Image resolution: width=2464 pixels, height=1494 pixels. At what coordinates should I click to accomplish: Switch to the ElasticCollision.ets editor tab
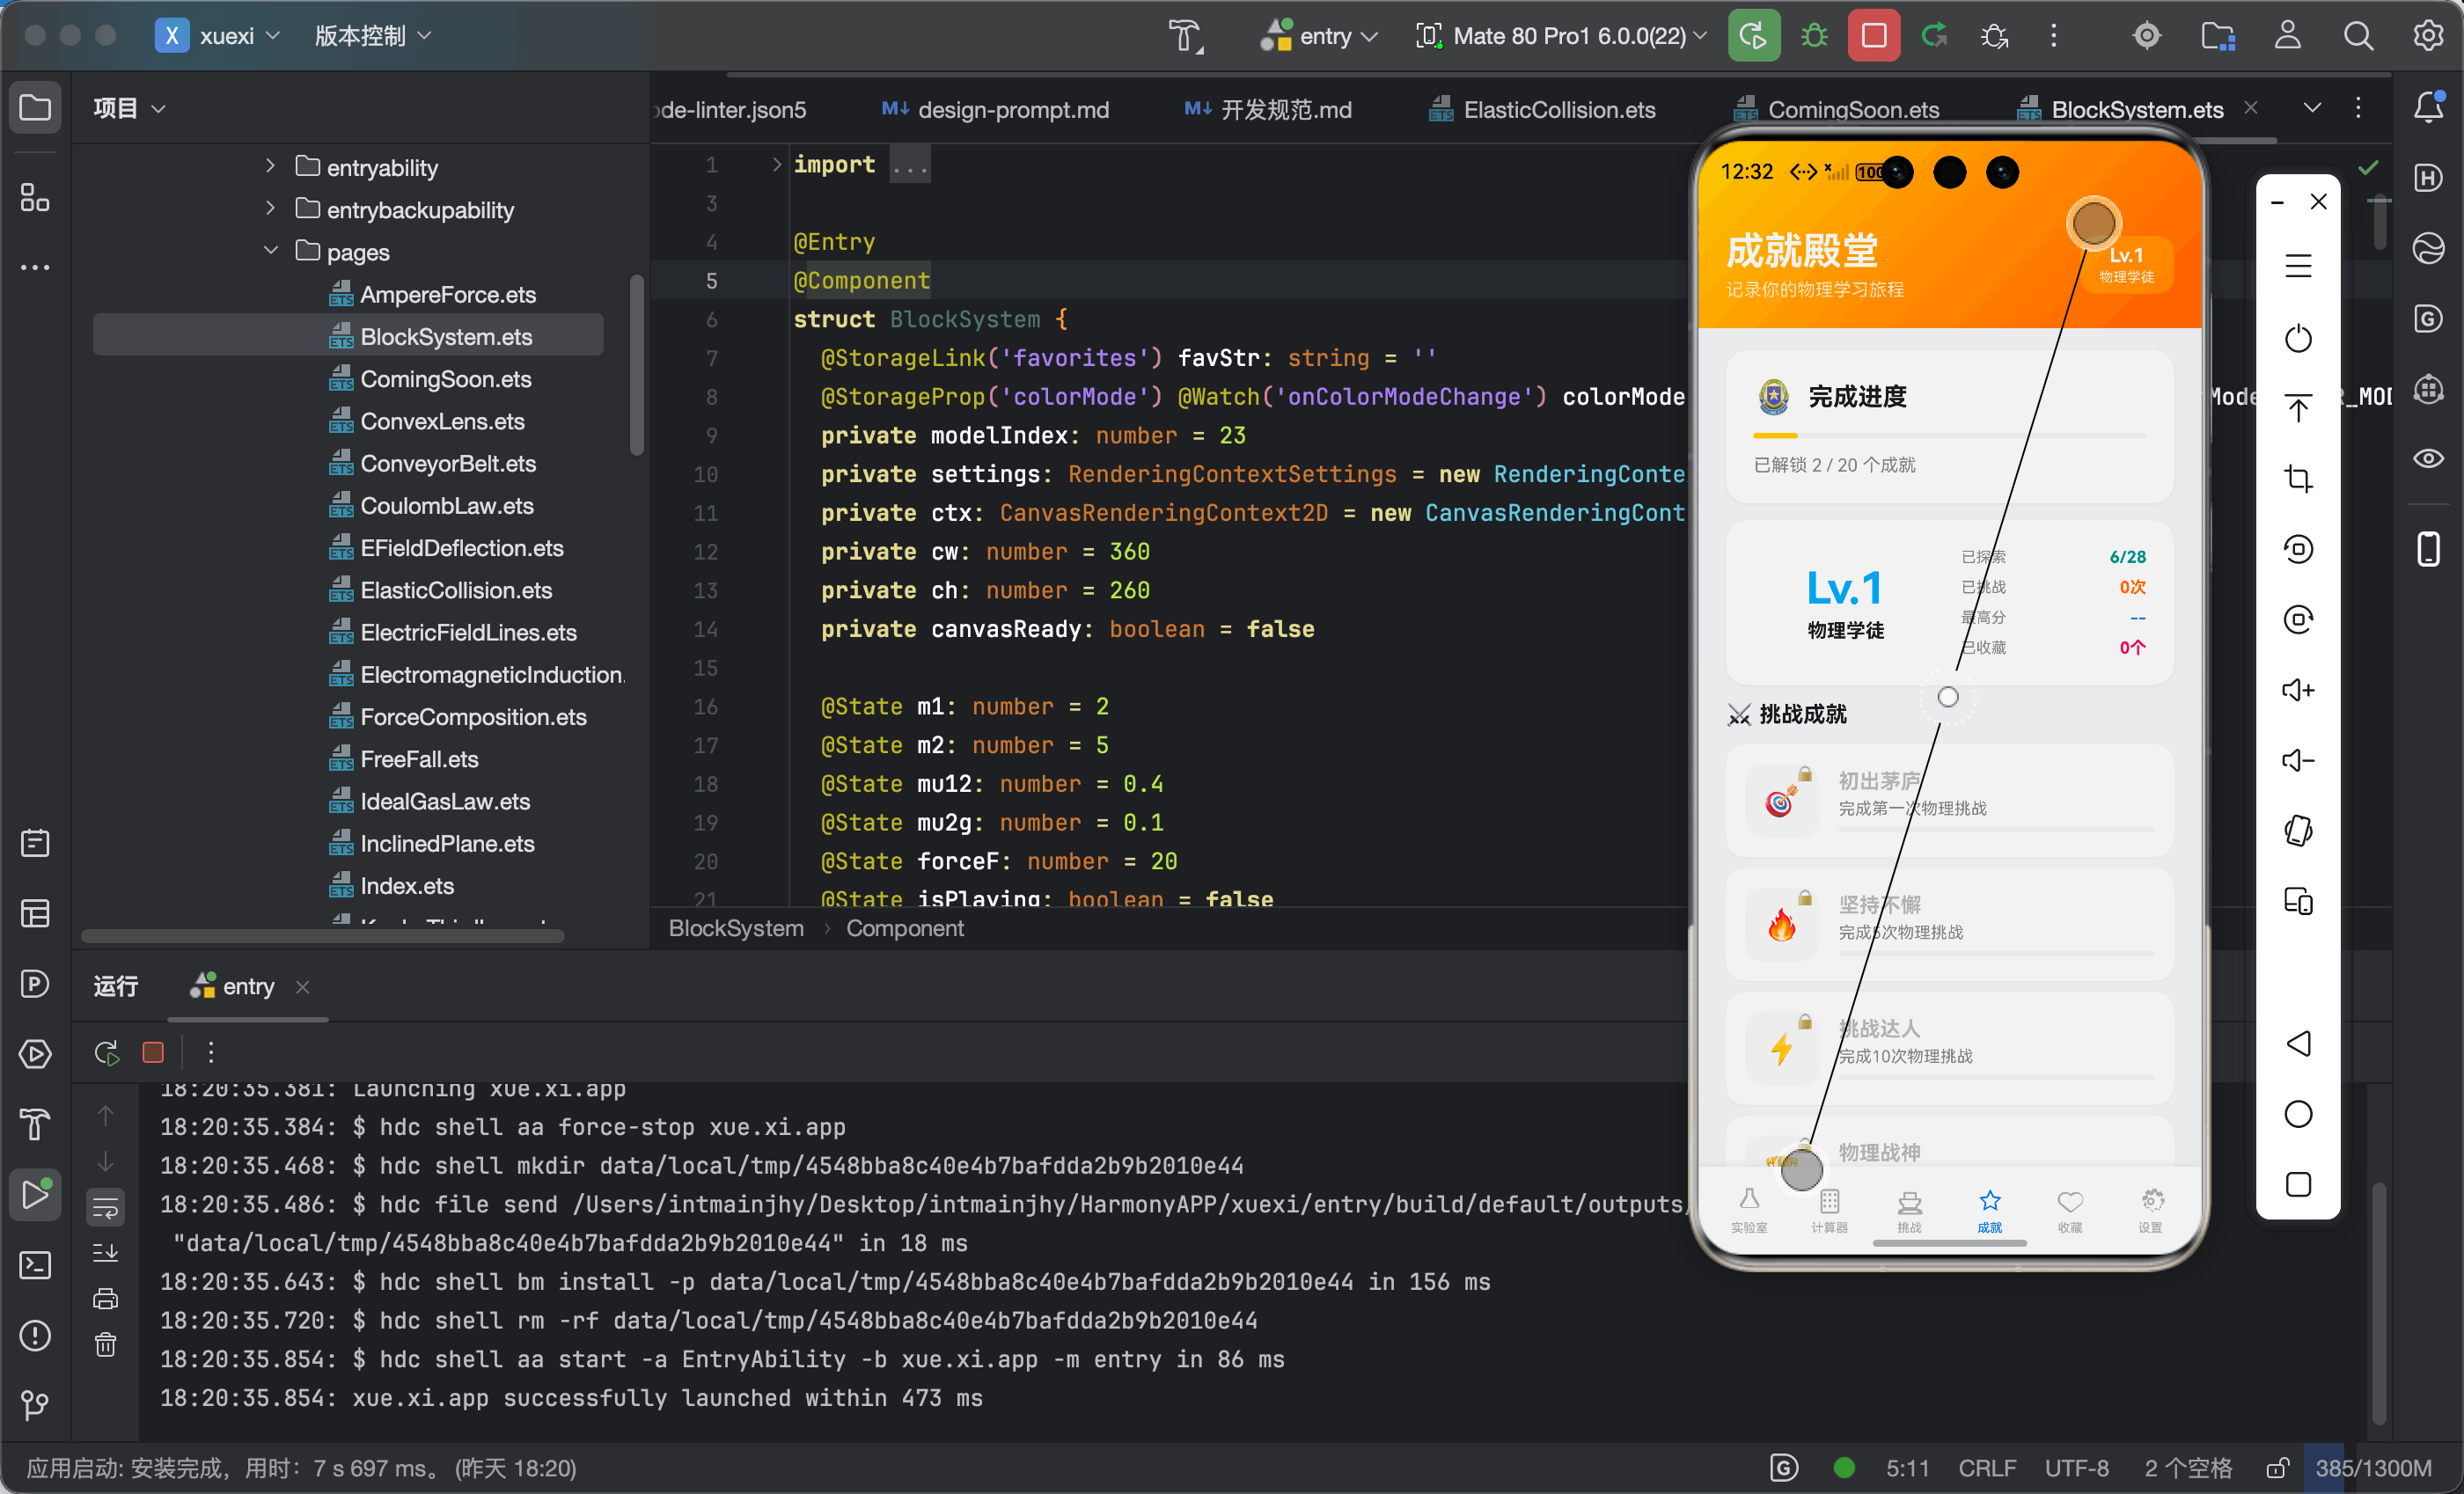tap(1542, 109)
